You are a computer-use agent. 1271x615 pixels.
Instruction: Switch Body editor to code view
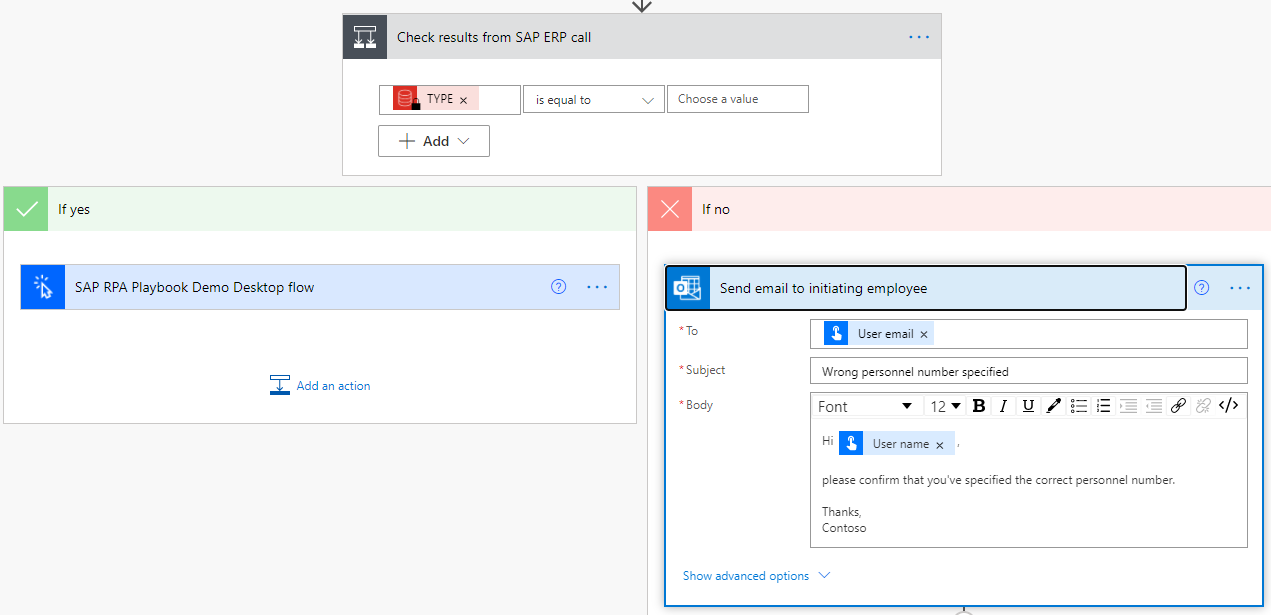click(x=1229, y=406)
